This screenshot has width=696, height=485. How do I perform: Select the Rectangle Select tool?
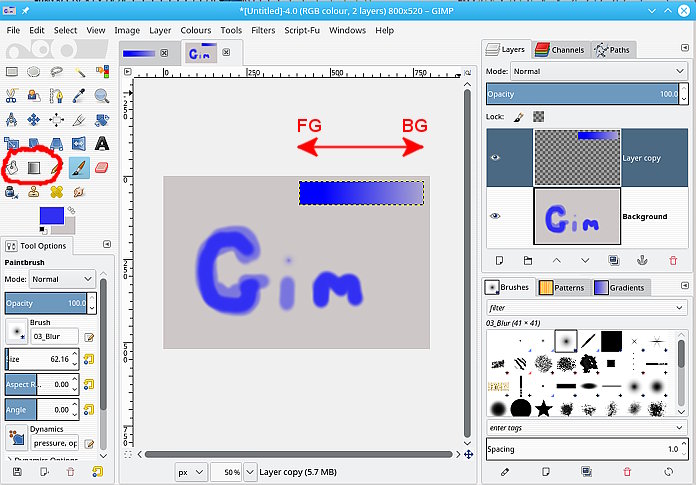tap(12, 71)
